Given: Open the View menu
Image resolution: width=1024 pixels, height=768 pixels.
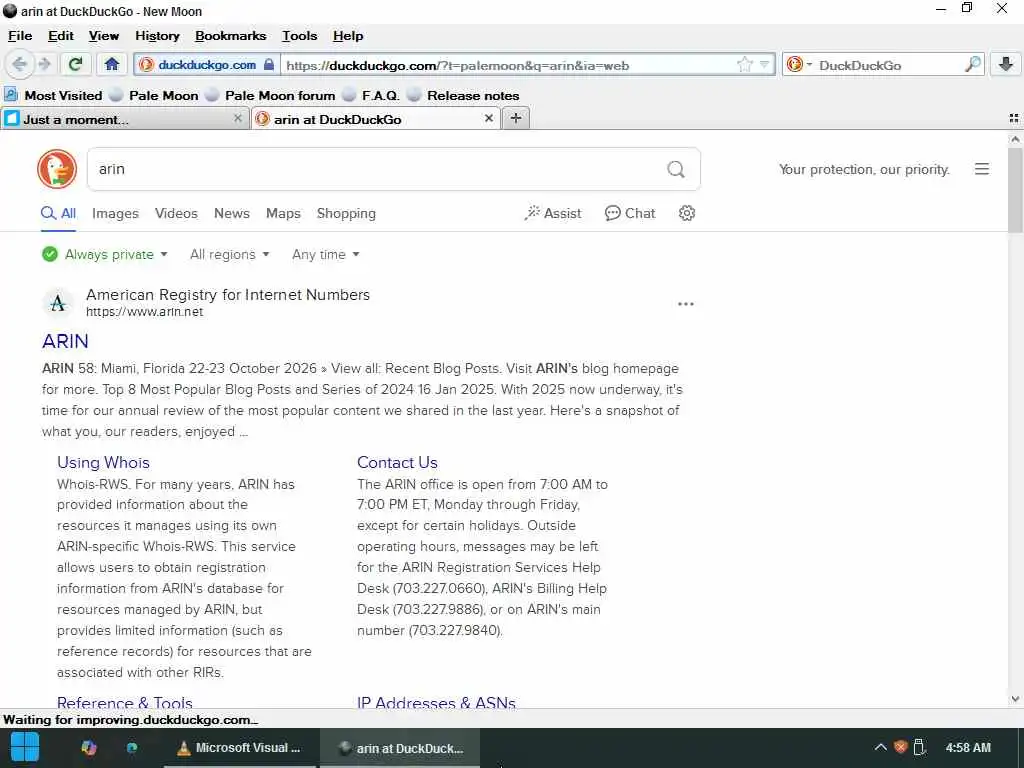Looking at the screenshot, I should (x=104, y=36).
